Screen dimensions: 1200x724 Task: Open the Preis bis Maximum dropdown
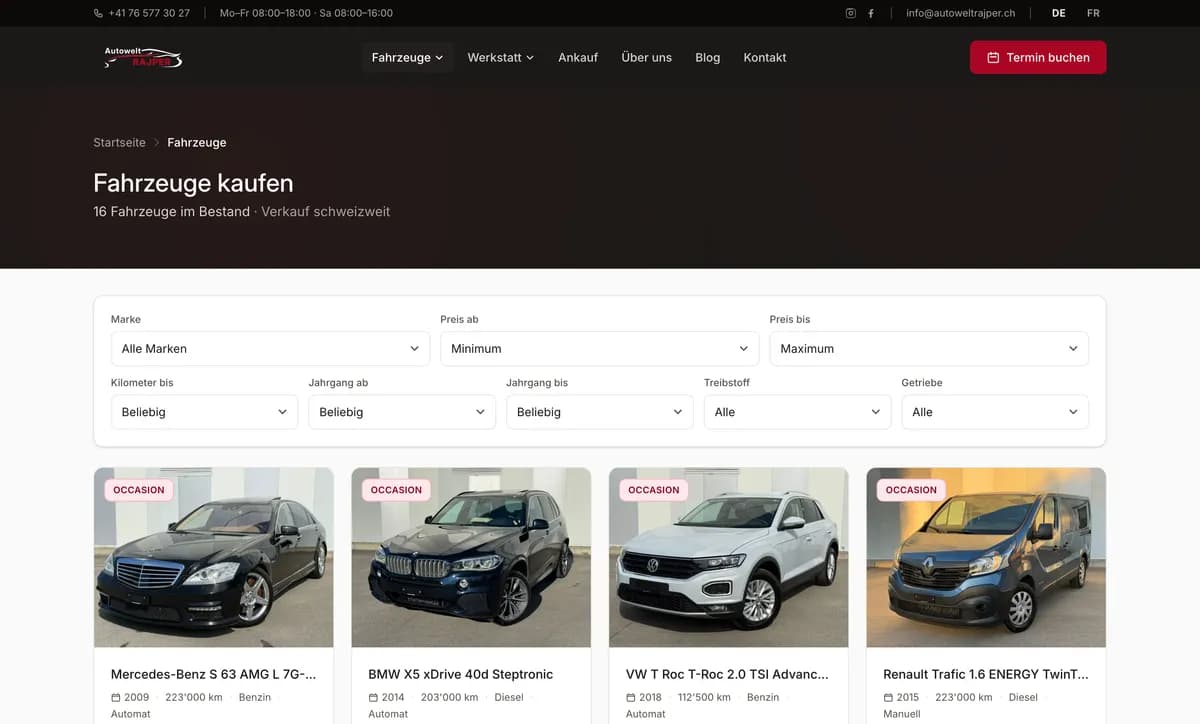[929, 349]
